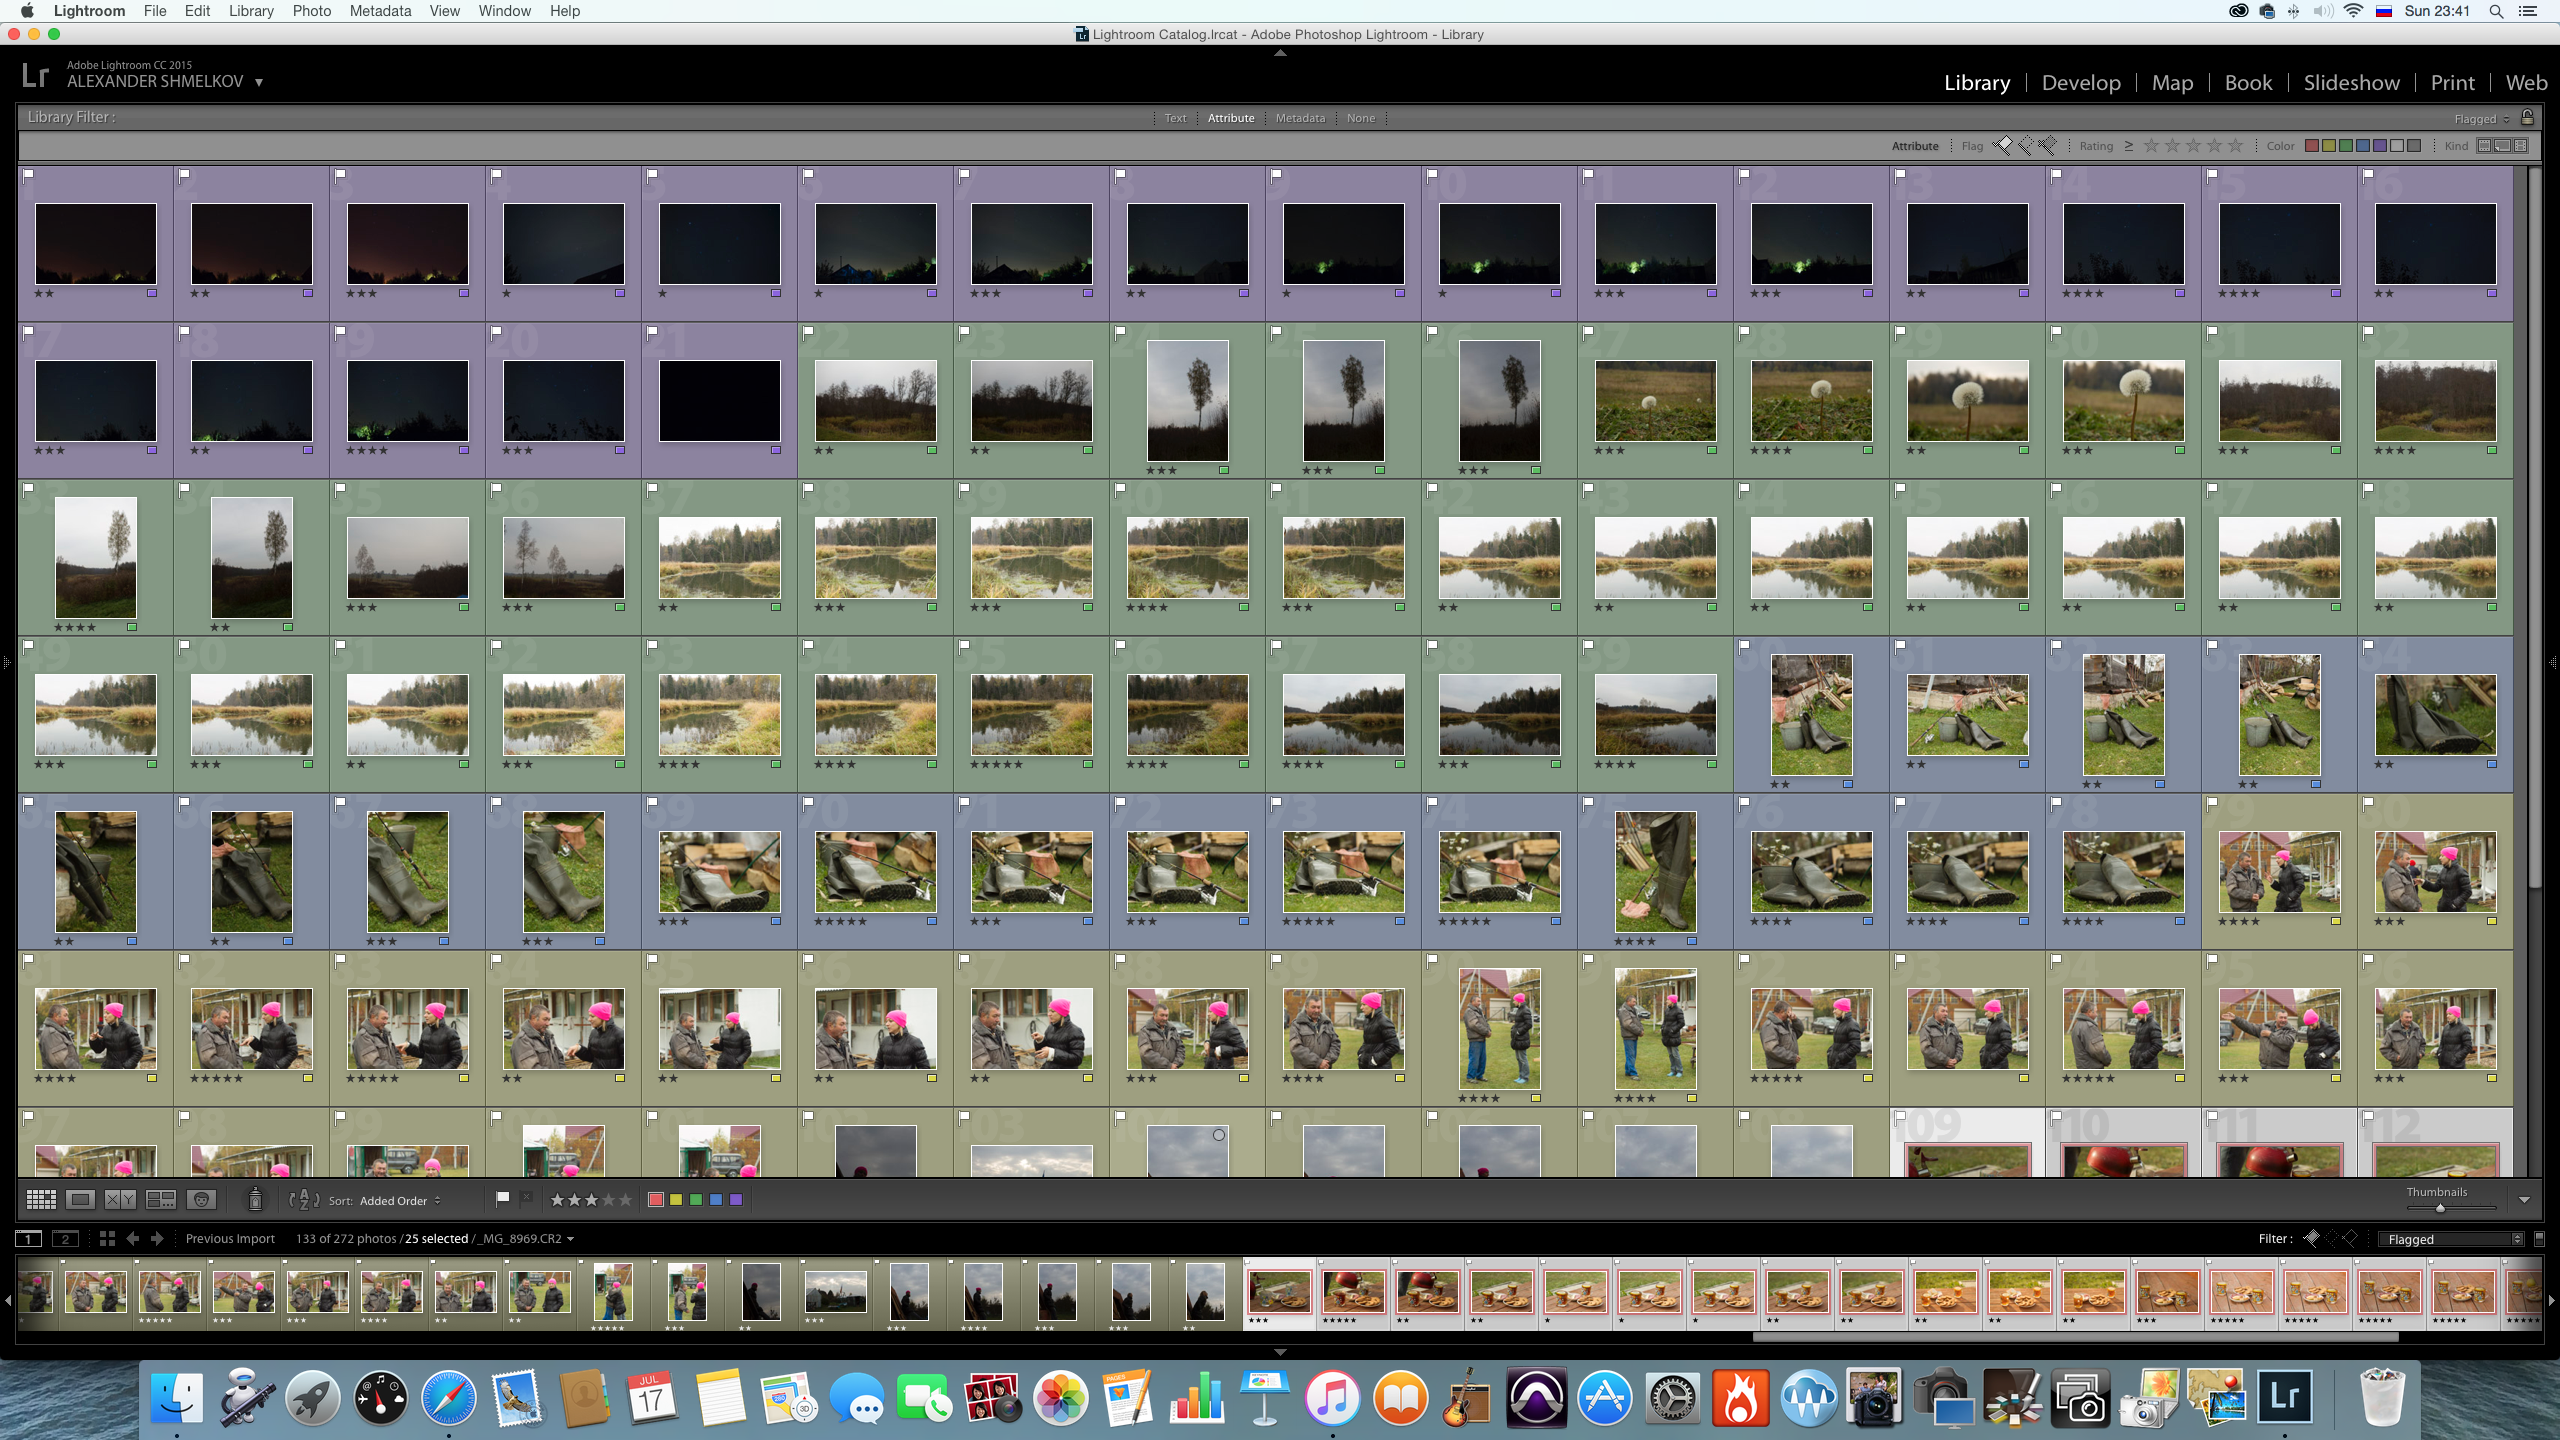Open Compare view (X|Y) icon
2560x1440 pixels.
tap(121, 1199)
